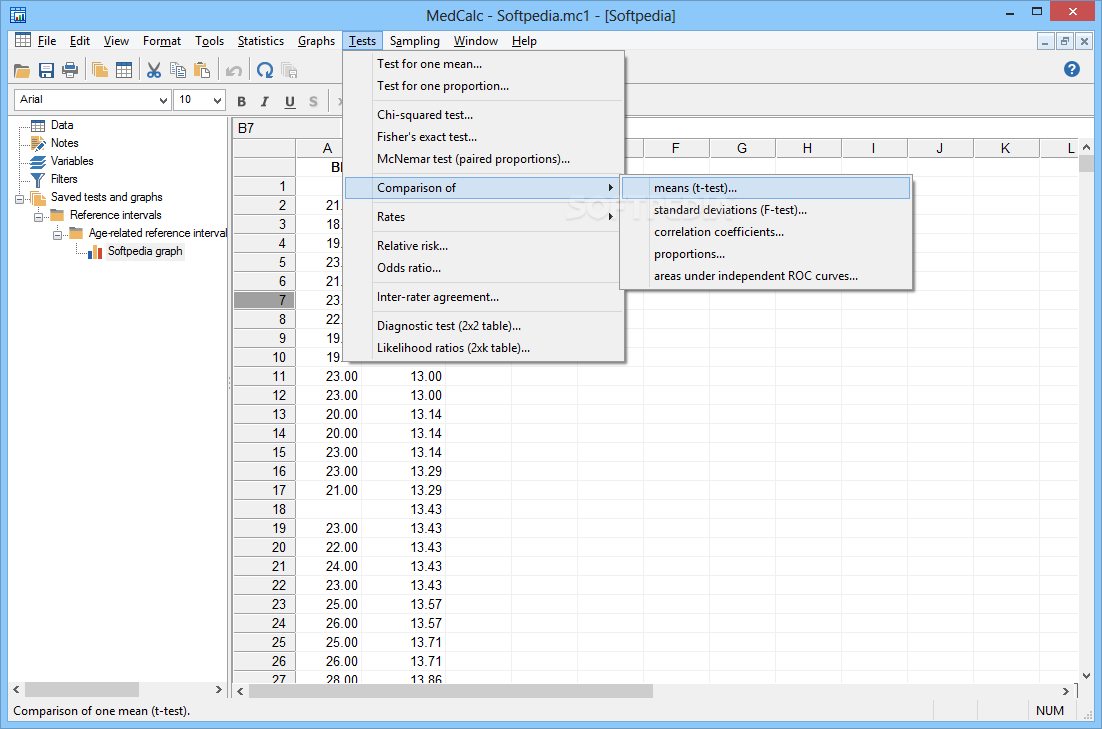
Task: Click the Print icon in toolbar
Action: pos(70,70)
